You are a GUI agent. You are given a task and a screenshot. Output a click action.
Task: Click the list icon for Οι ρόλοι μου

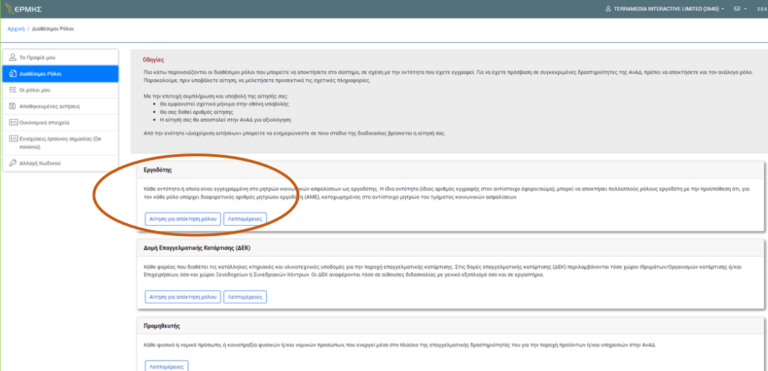click(x=13, y=90)
